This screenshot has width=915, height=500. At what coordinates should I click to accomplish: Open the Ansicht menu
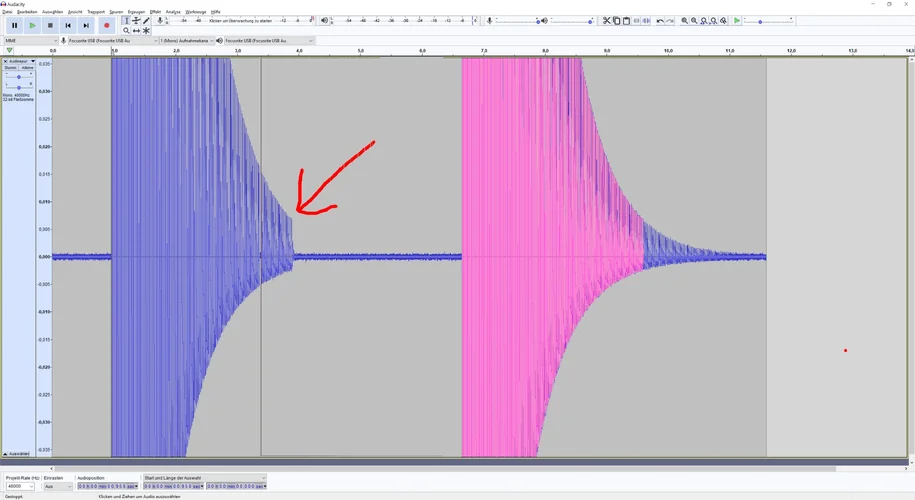pyautogui.click(x=75, y=12)
